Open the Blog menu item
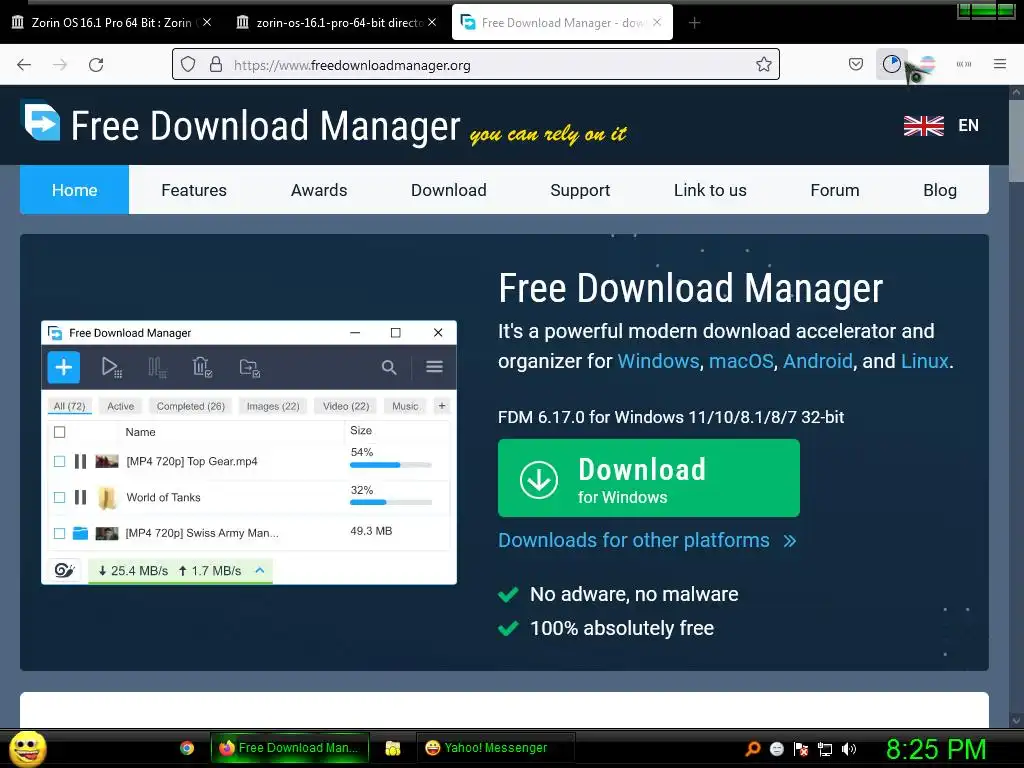This screenshot has height=768, width=1024. pos(940,190)
